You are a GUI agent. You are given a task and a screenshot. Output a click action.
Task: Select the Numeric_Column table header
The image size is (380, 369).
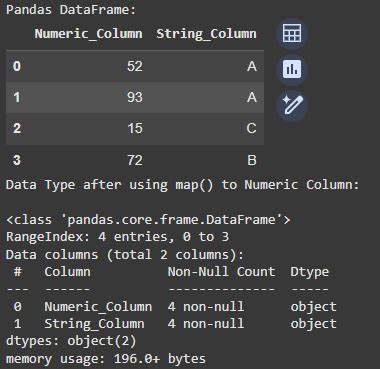point(89,34)
